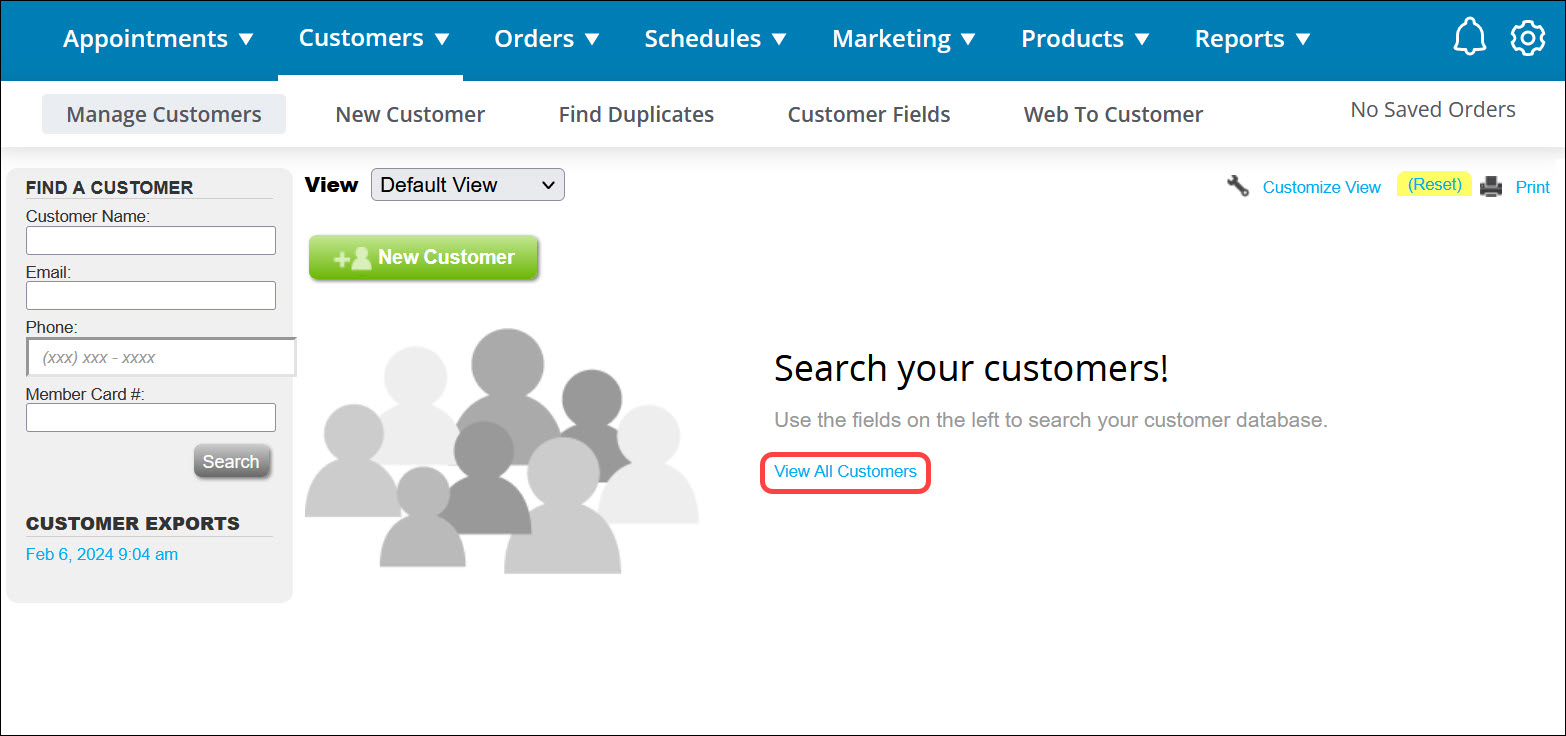Expand the Orders dropdown menu
The image size is (1566, 736).
[x=546, y=38]
